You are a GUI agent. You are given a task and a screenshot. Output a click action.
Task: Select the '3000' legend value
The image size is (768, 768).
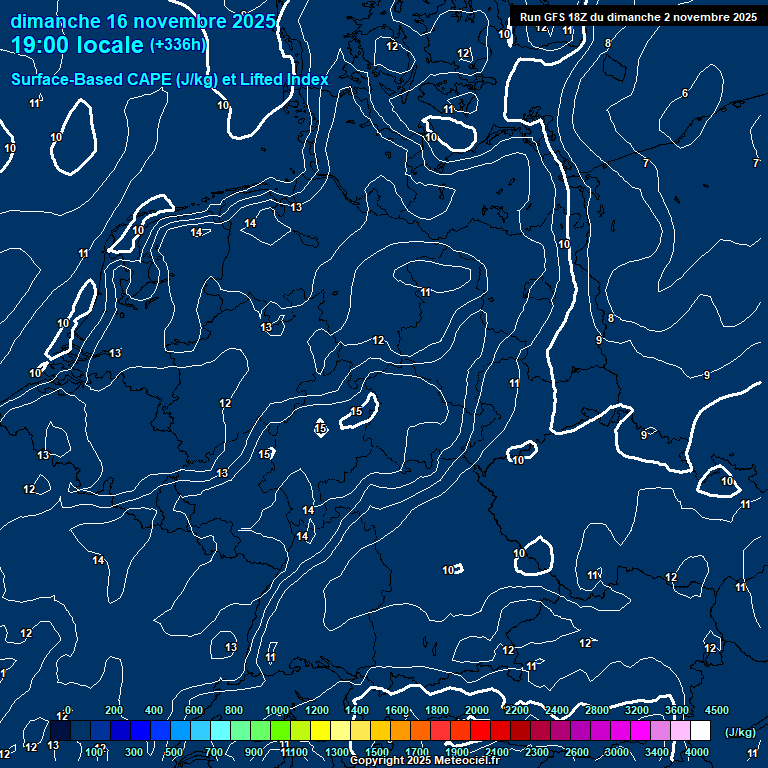point(617,752)
